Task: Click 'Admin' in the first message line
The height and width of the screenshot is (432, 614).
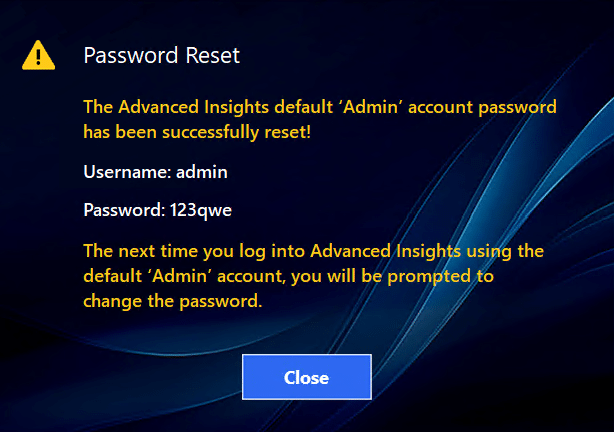Action: (x=344, y=105)
